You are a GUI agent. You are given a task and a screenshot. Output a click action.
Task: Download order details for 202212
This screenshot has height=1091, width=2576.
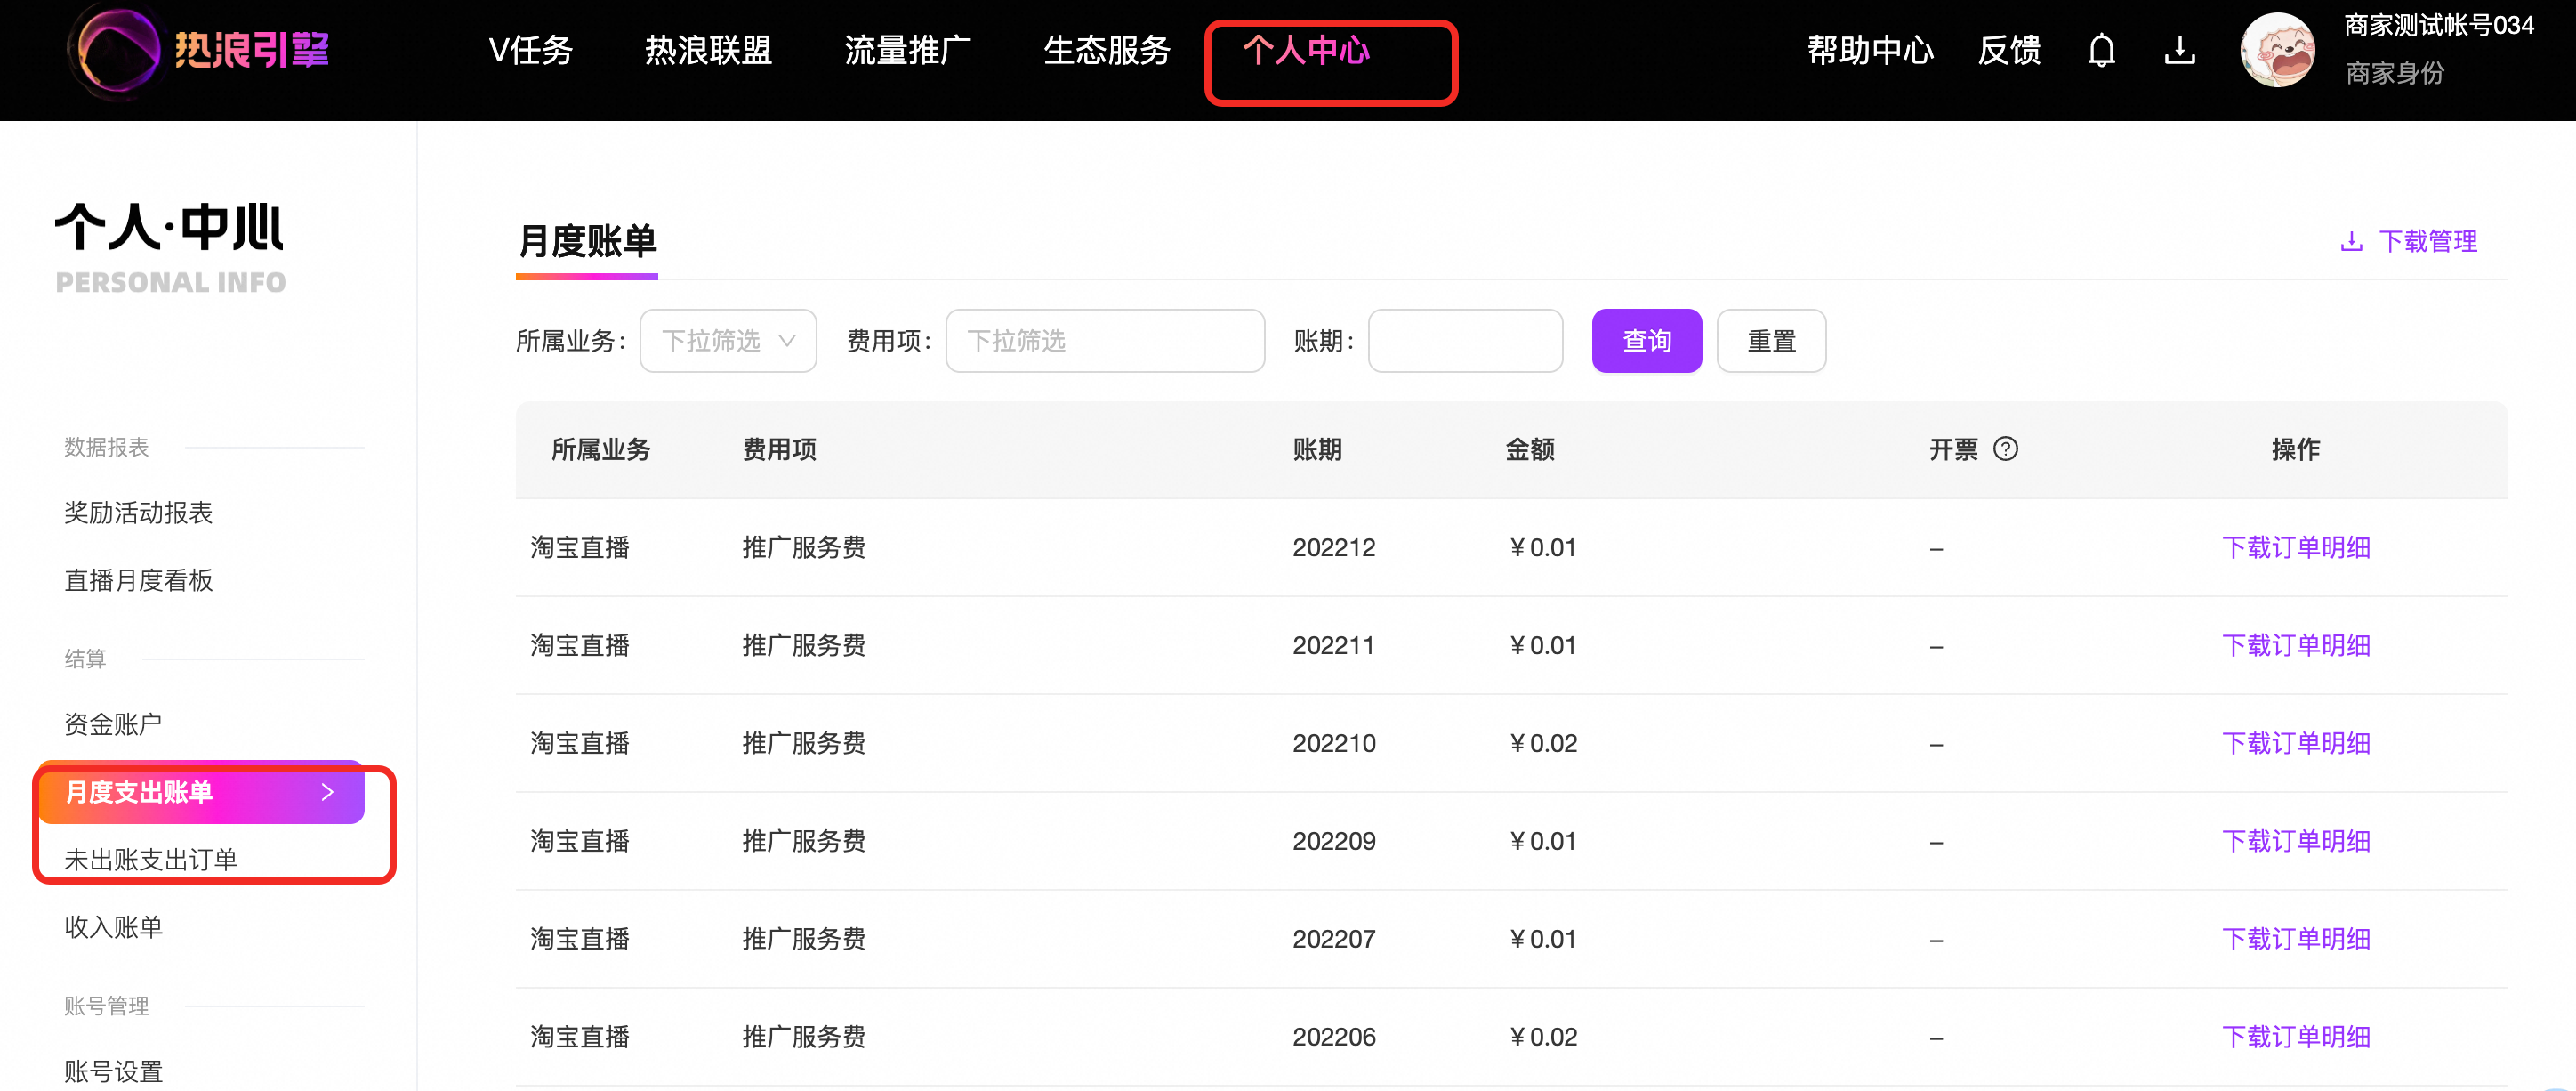pyautogui.click(x=2296, y=547)
